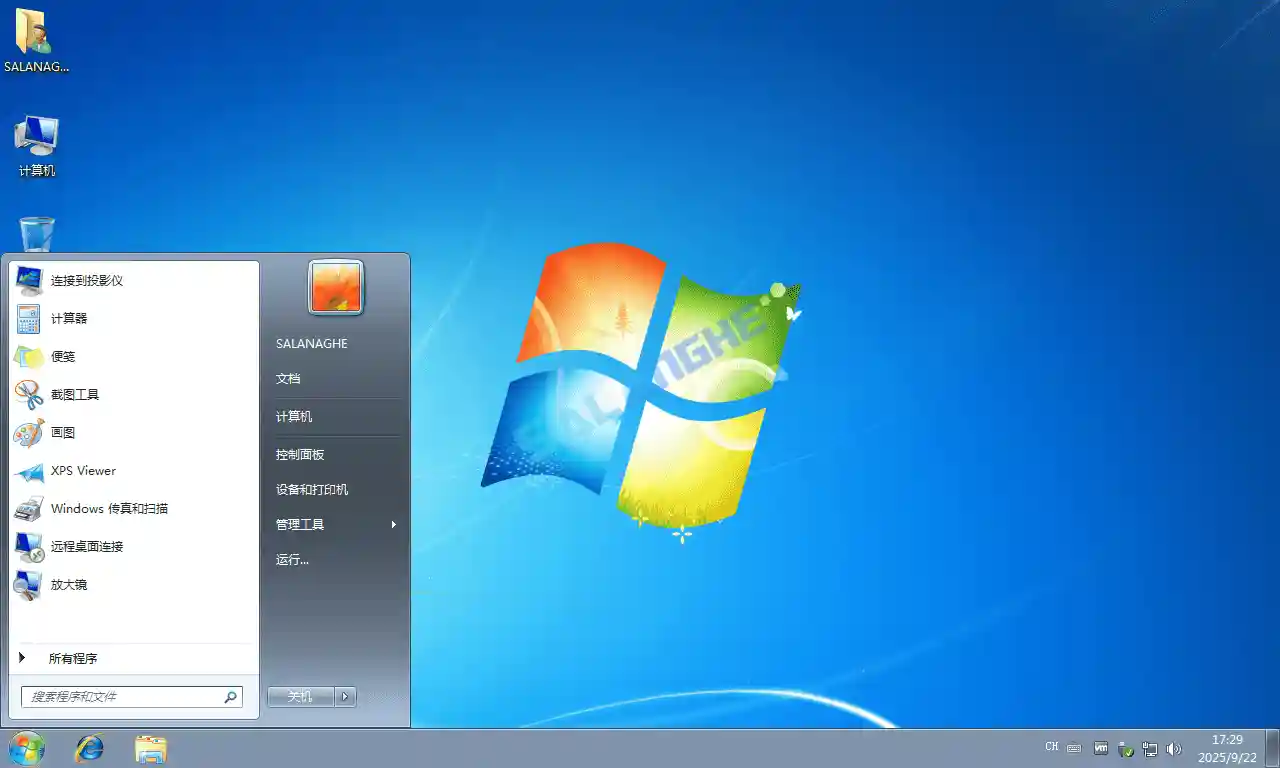Create a note with 便笺 (Sticky Notes)
This screenshot has width=1280, height=768.
click(x=63, y=356)
